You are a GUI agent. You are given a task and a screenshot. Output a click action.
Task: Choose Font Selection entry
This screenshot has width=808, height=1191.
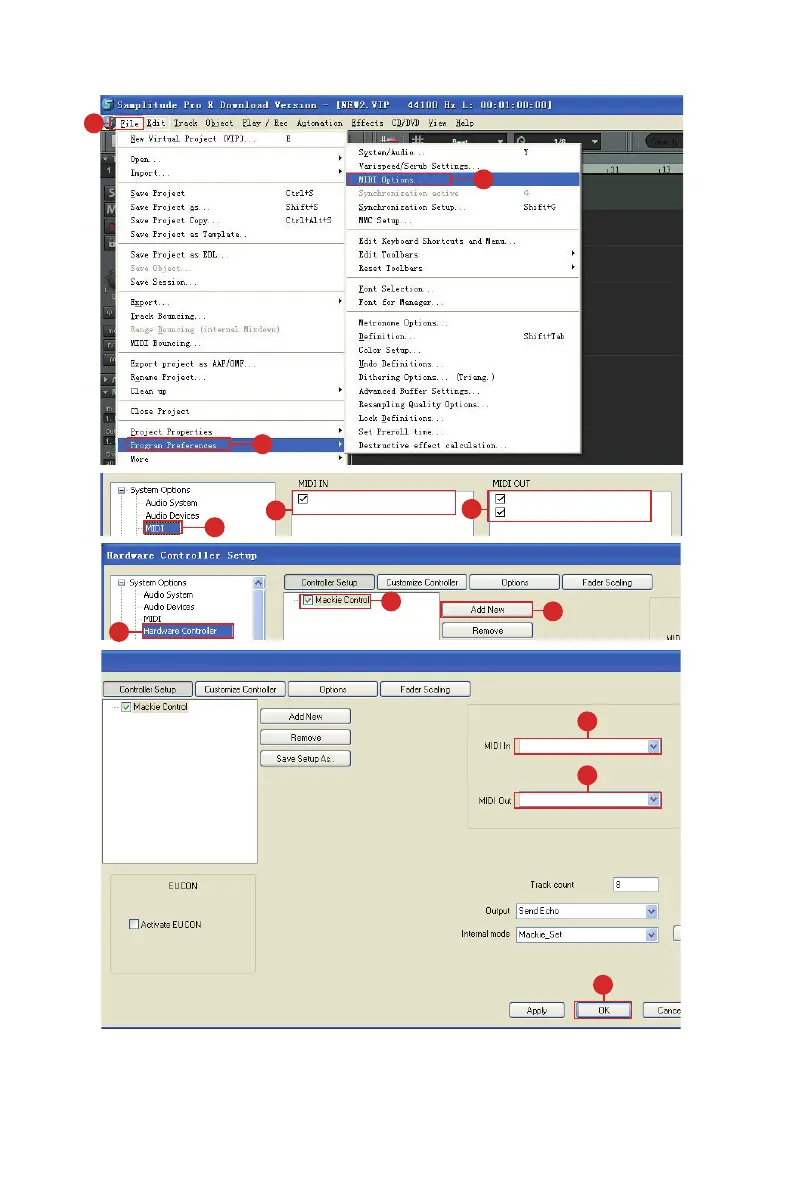(x=462, y=289)
